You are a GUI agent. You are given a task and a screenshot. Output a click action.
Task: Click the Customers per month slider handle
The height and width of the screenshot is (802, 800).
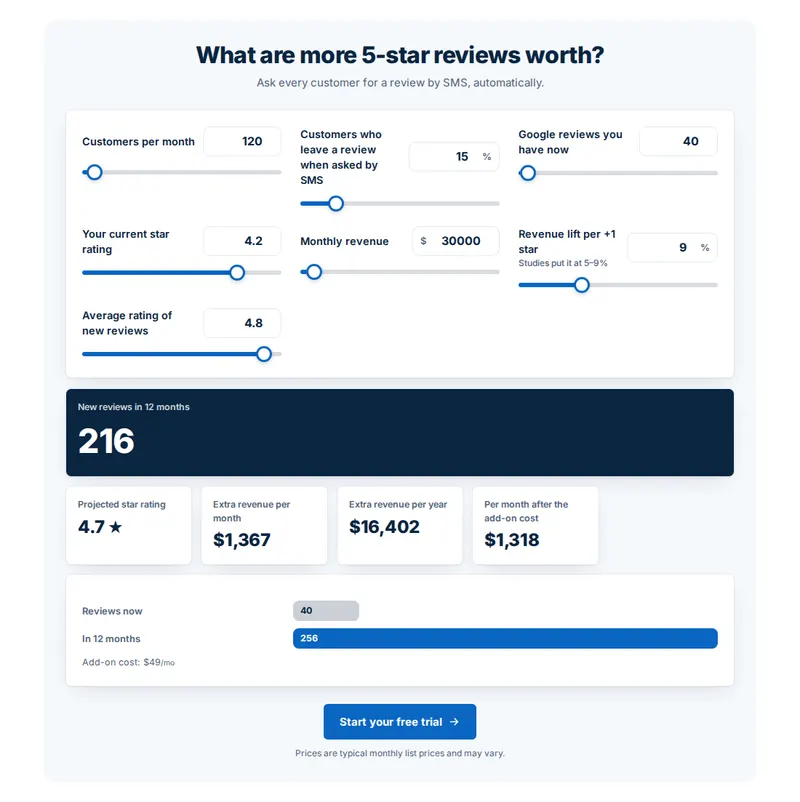click(x=94, y=172)
